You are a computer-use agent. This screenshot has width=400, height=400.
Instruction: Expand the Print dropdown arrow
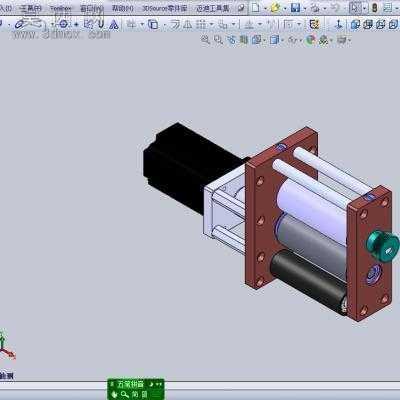[x=325, y=9]
